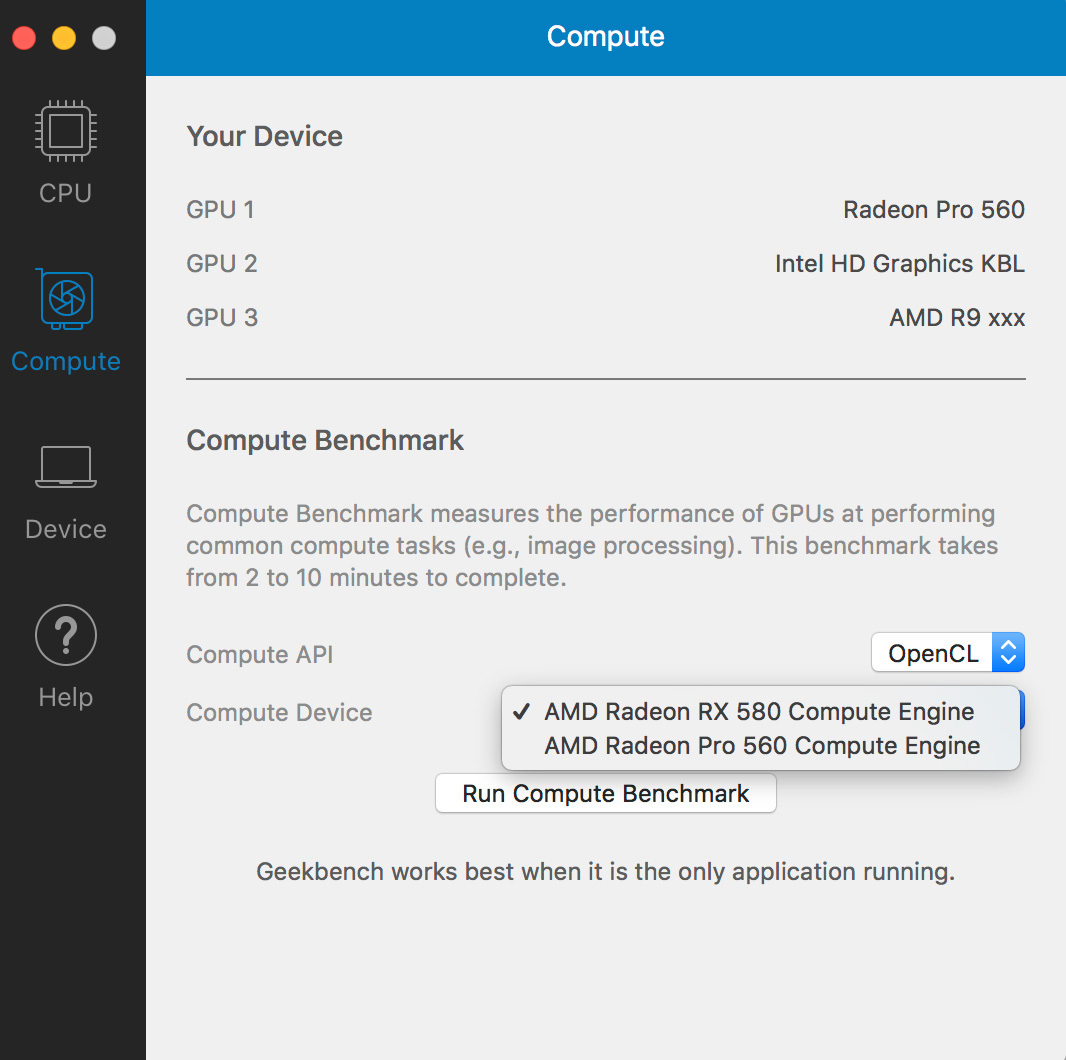Viewport: 1066px width, 1060px height.
Task: Click the Compute sidebar label
Action: [x=65, y=361]
